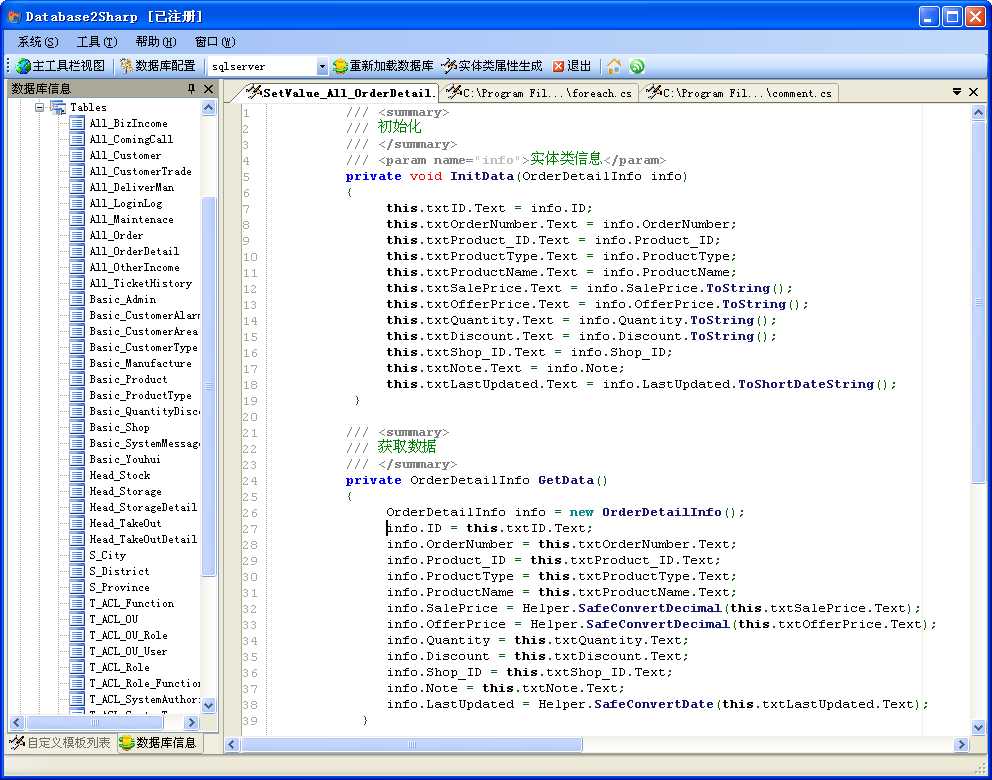Switch to the 数据库信息 bottom tab

(x=158, y=743)
